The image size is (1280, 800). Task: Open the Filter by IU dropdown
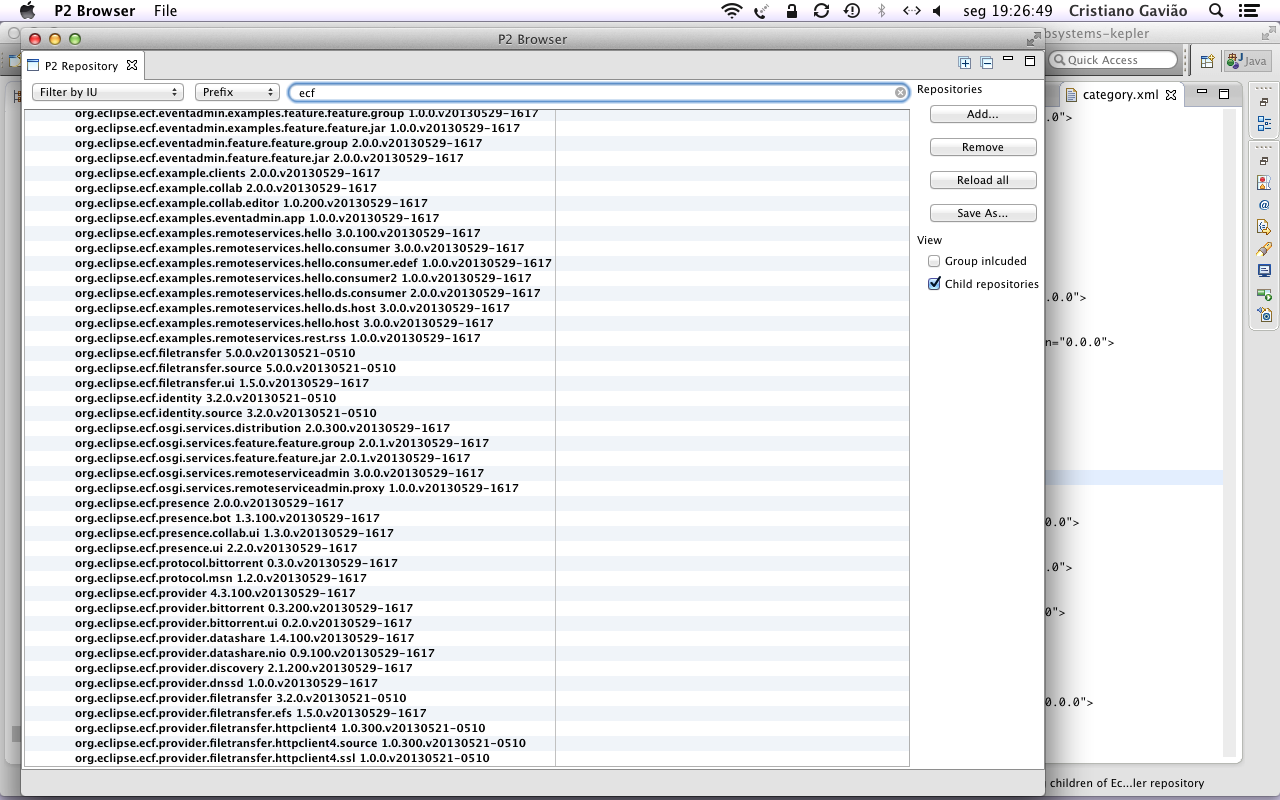coord(107,92)
